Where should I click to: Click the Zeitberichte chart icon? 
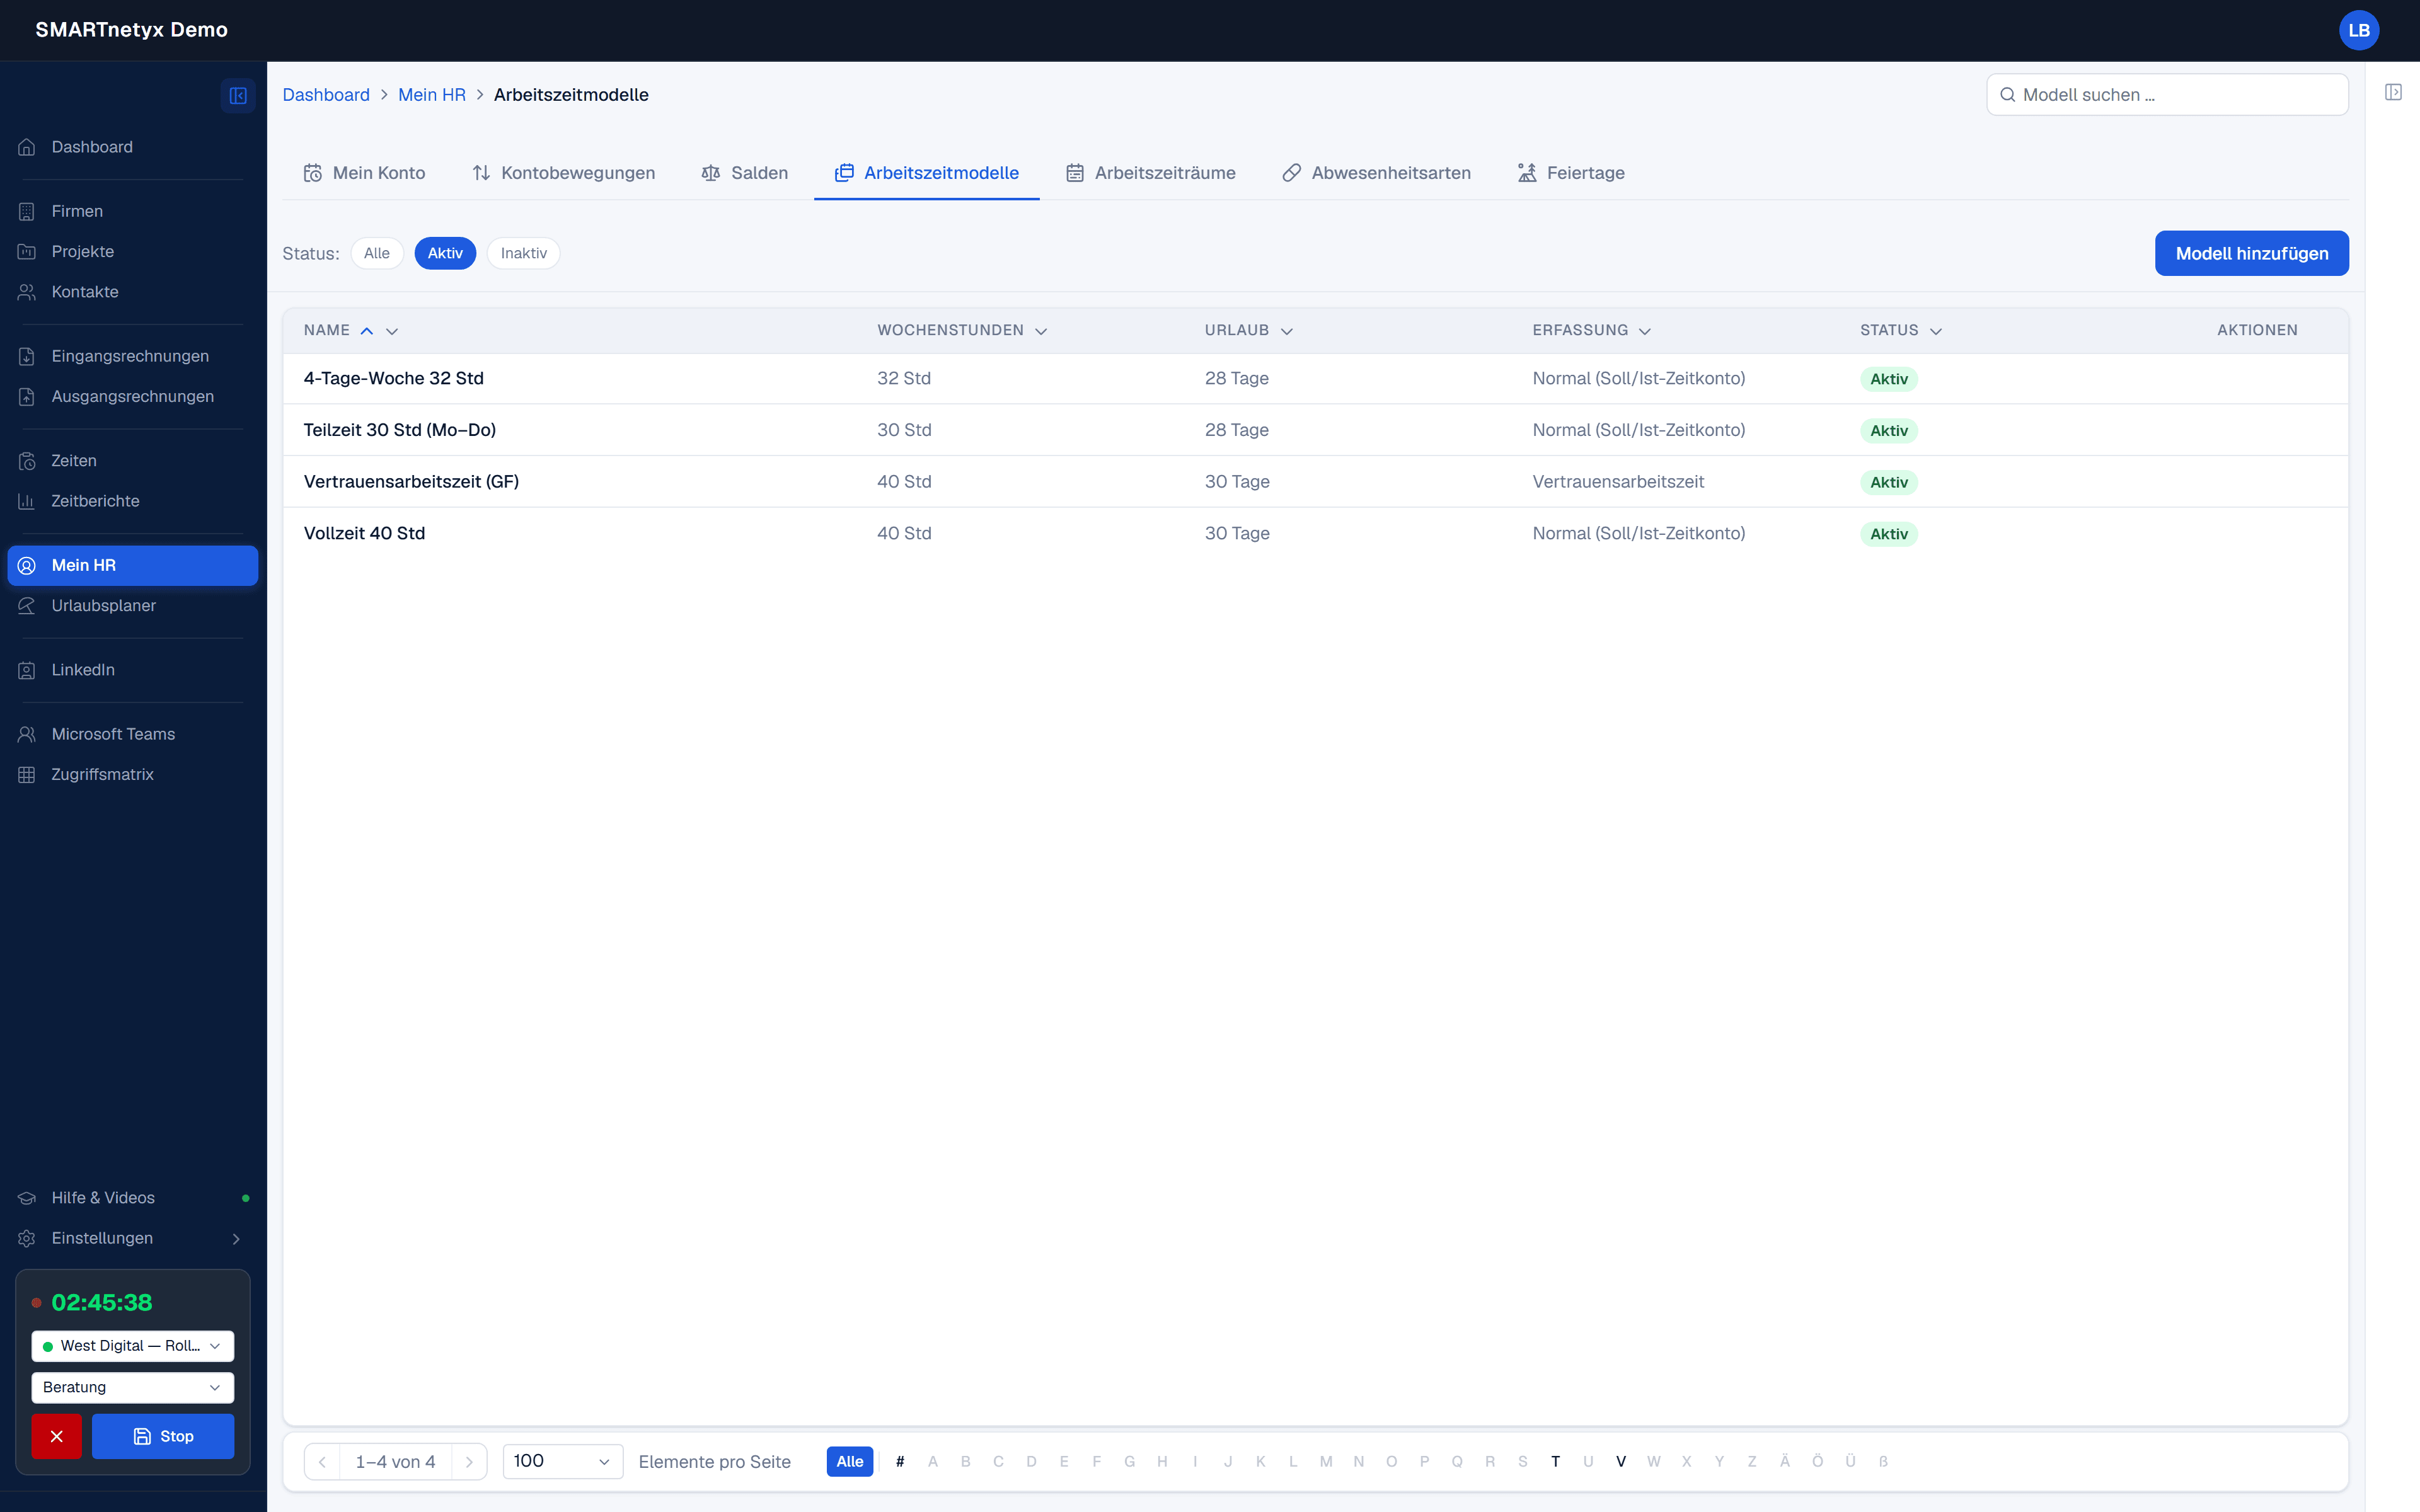27,501
